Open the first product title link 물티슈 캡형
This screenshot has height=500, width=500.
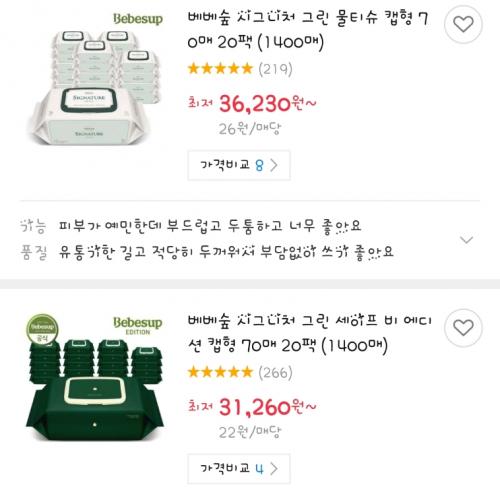tap(307, 30)
